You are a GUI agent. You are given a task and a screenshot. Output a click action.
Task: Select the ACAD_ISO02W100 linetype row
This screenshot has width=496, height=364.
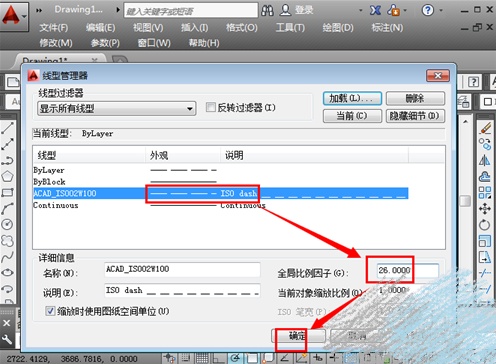(x=221, y=193)
